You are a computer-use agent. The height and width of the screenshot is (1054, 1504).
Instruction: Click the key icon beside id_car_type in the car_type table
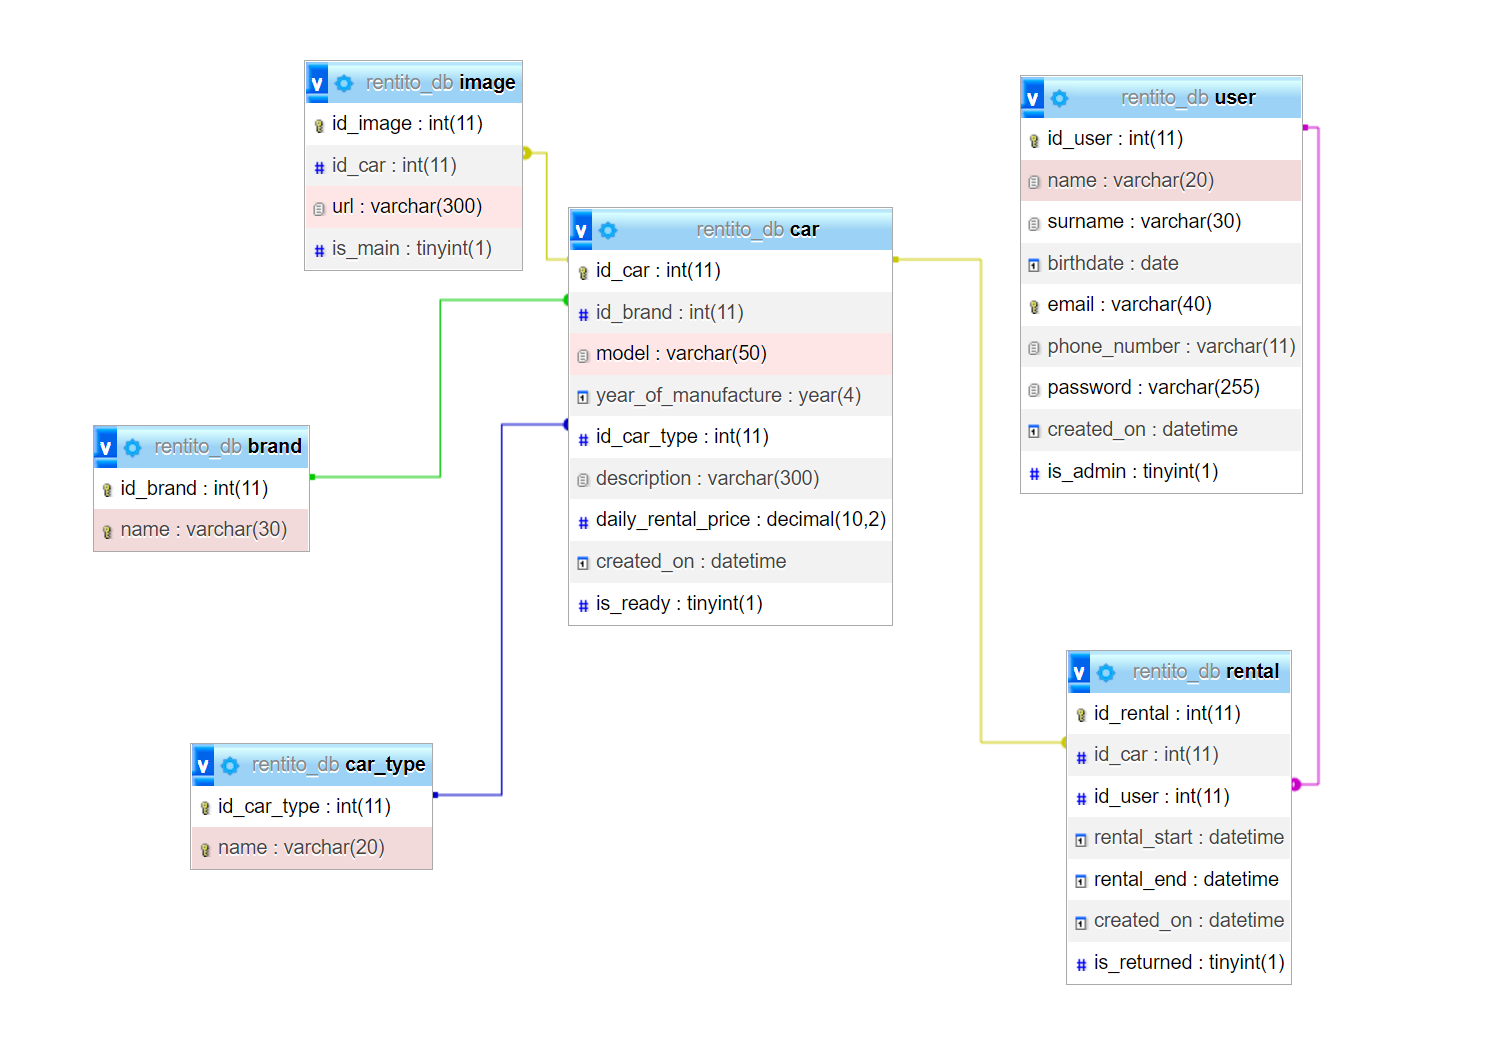pyautogui.click(x=205, y=808)
